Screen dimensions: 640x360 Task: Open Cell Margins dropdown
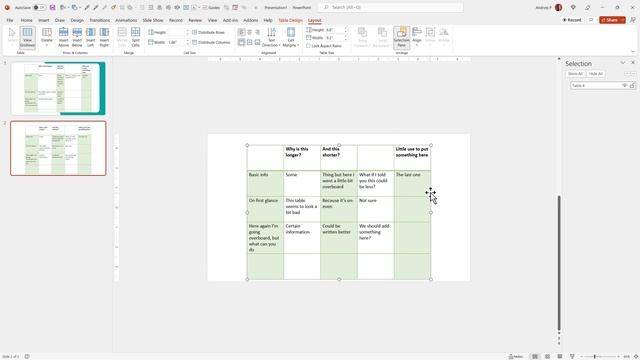point(291,37)
